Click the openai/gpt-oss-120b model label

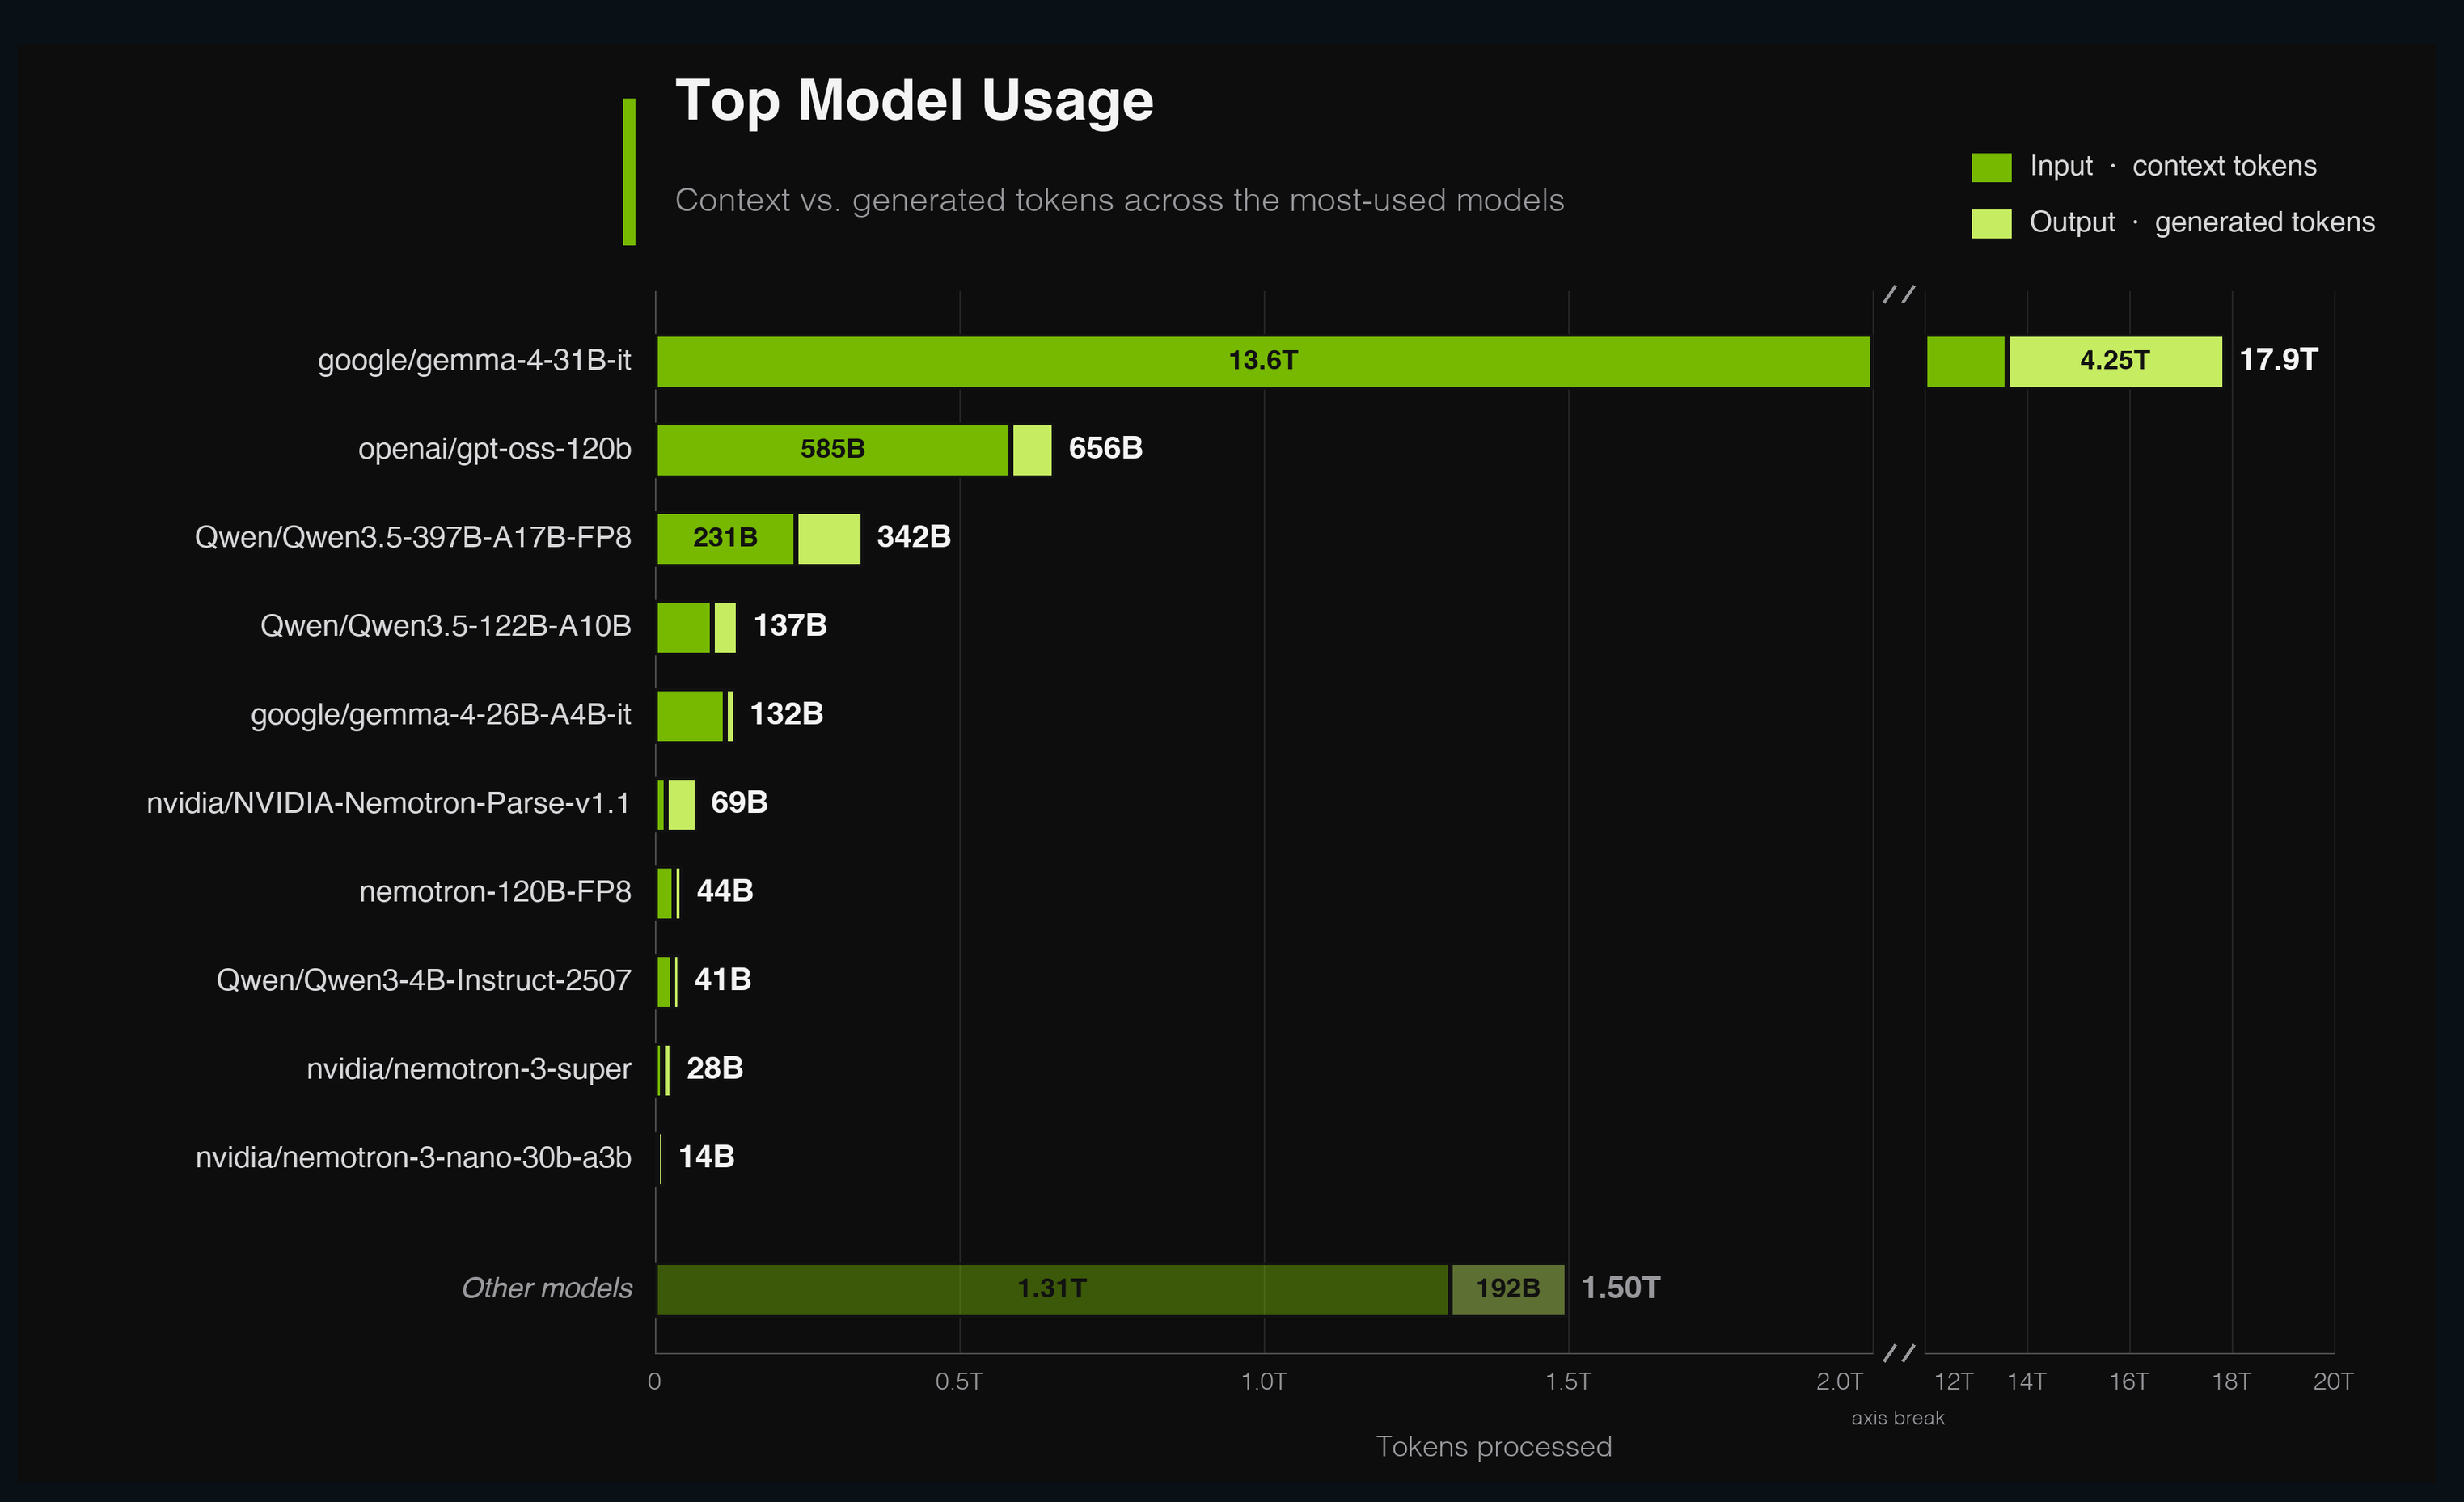494,449
